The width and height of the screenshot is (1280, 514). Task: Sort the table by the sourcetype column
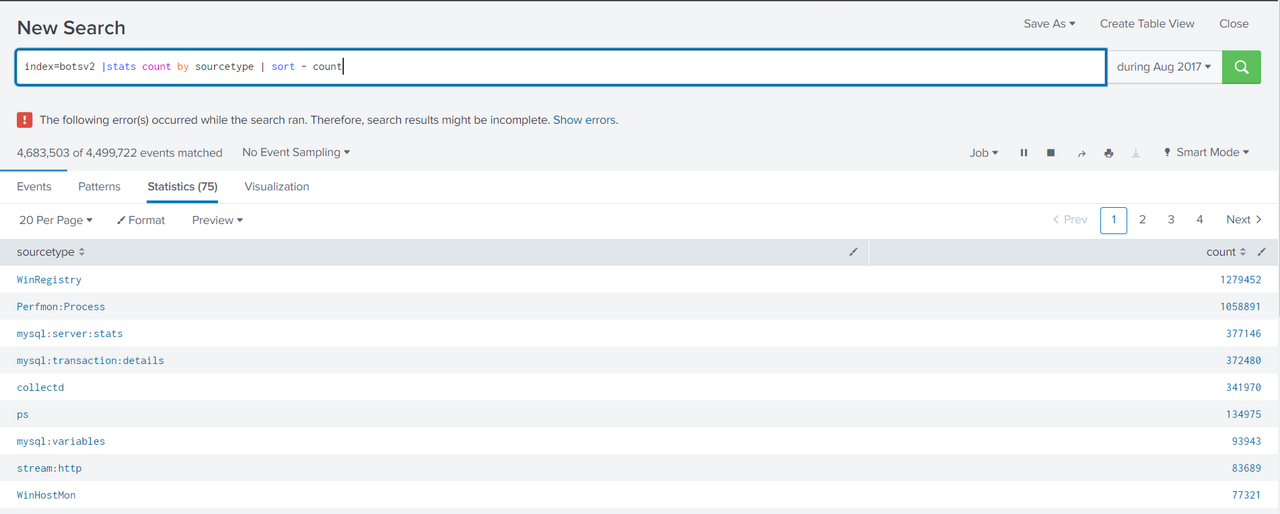[51, 252]
